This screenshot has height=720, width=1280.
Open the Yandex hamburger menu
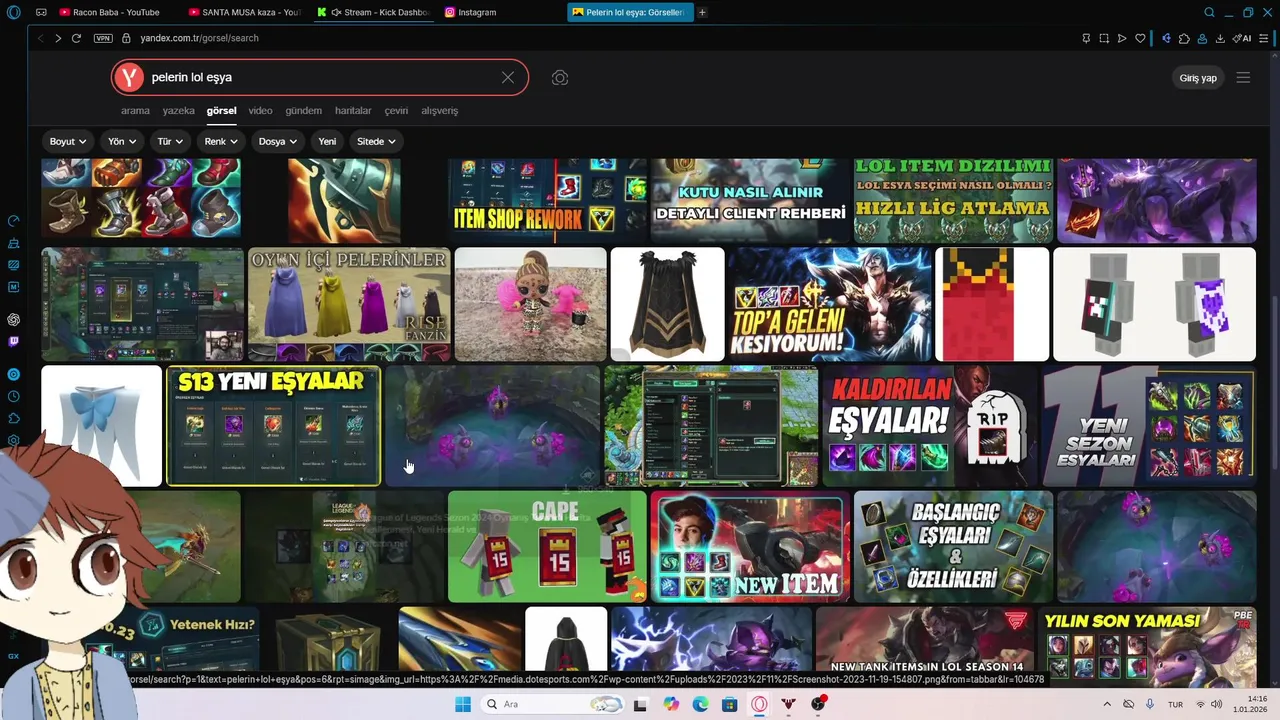point(1243,77)
